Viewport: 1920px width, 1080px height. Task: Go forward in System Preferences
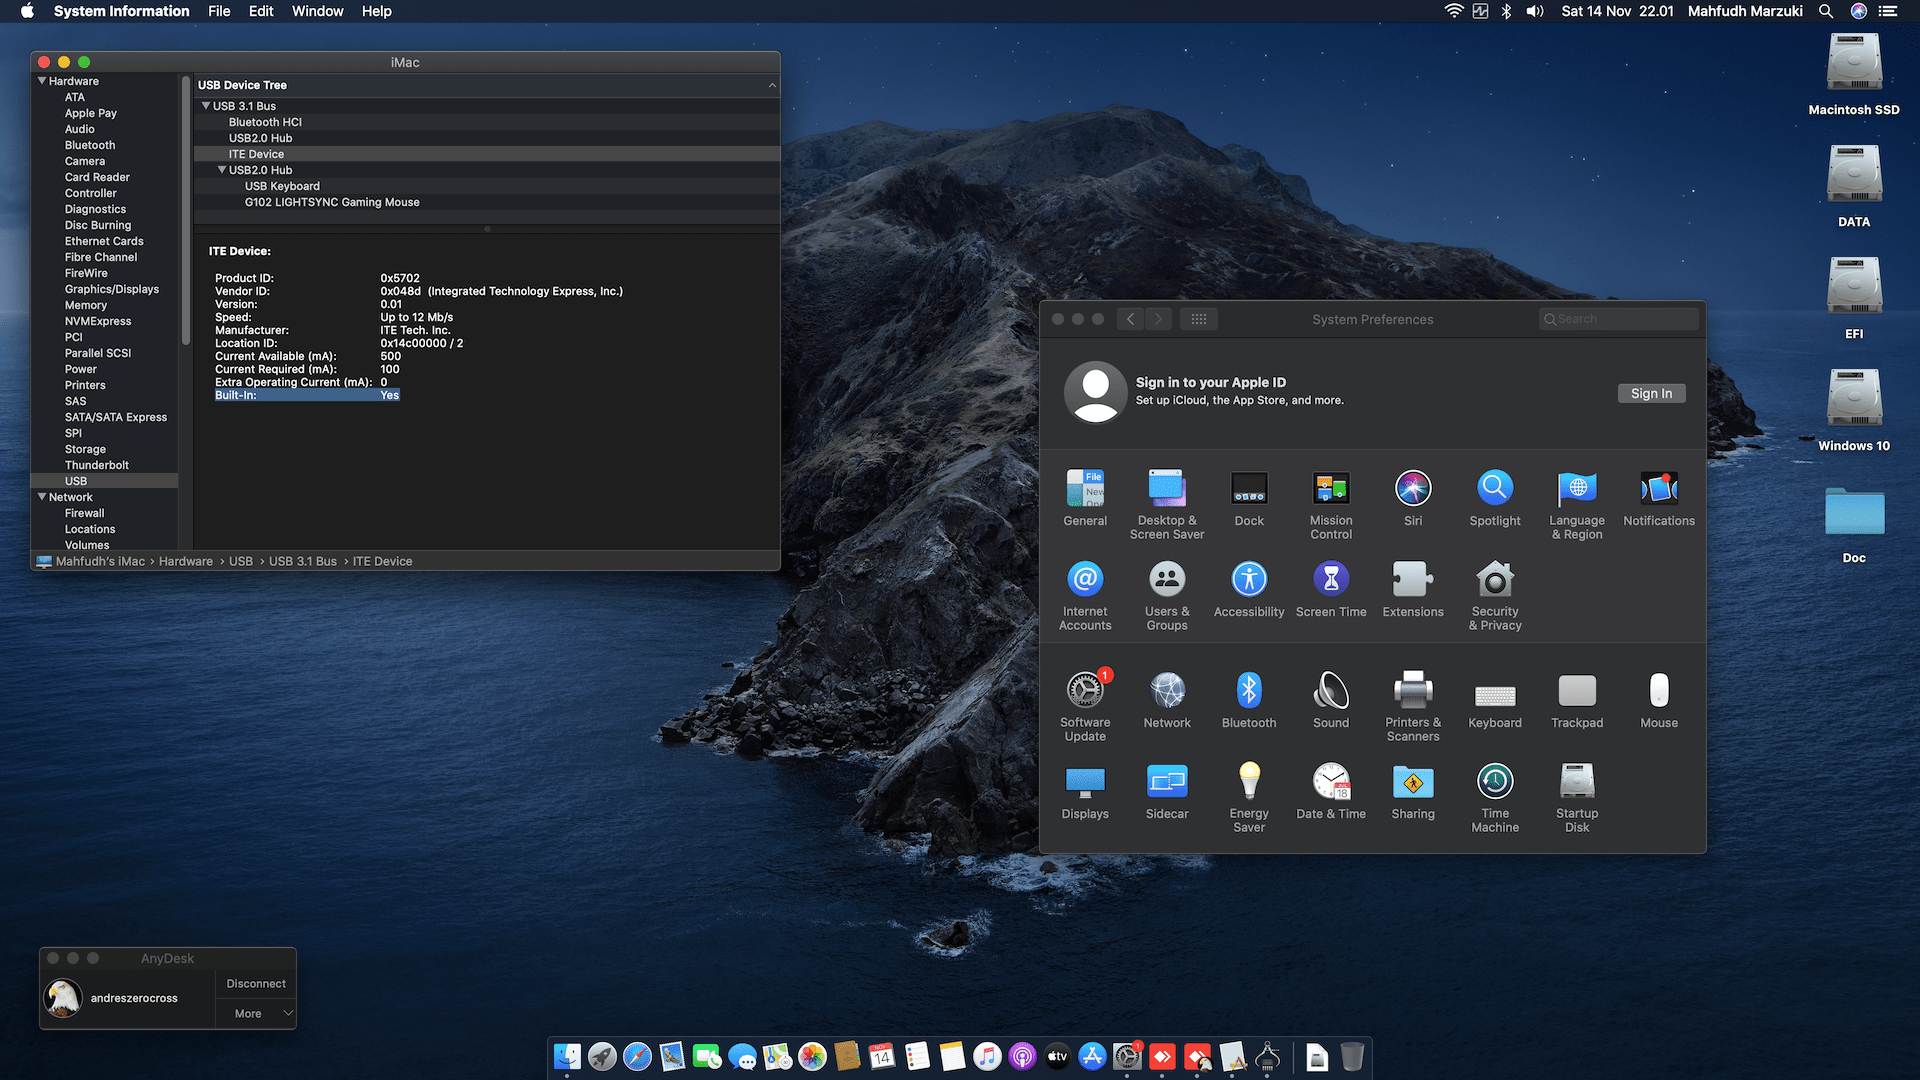1158,319
